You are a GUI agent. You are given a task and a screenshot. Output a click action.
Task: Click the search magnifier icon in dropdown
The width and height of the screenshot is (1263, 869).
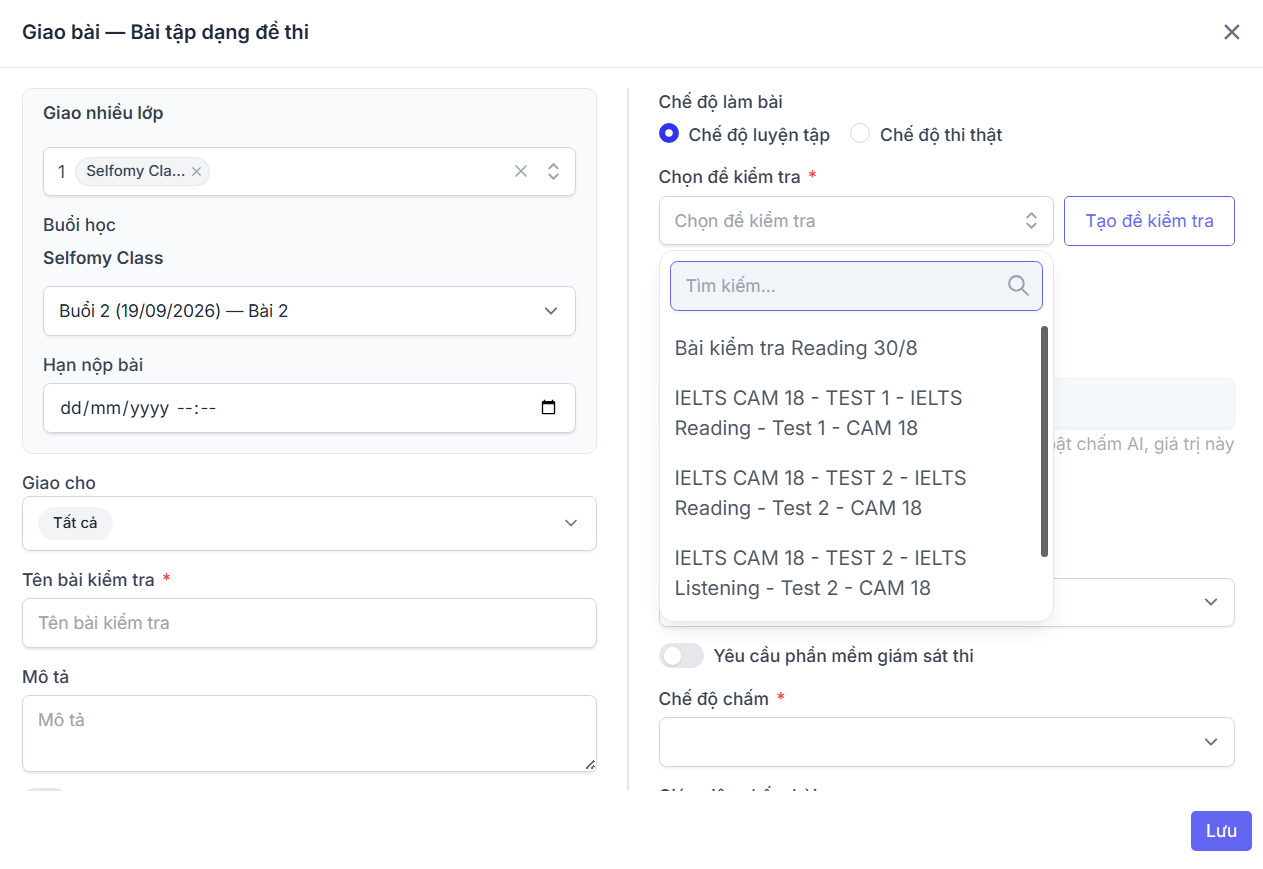pyautogui.click(x=1018, y=286)
